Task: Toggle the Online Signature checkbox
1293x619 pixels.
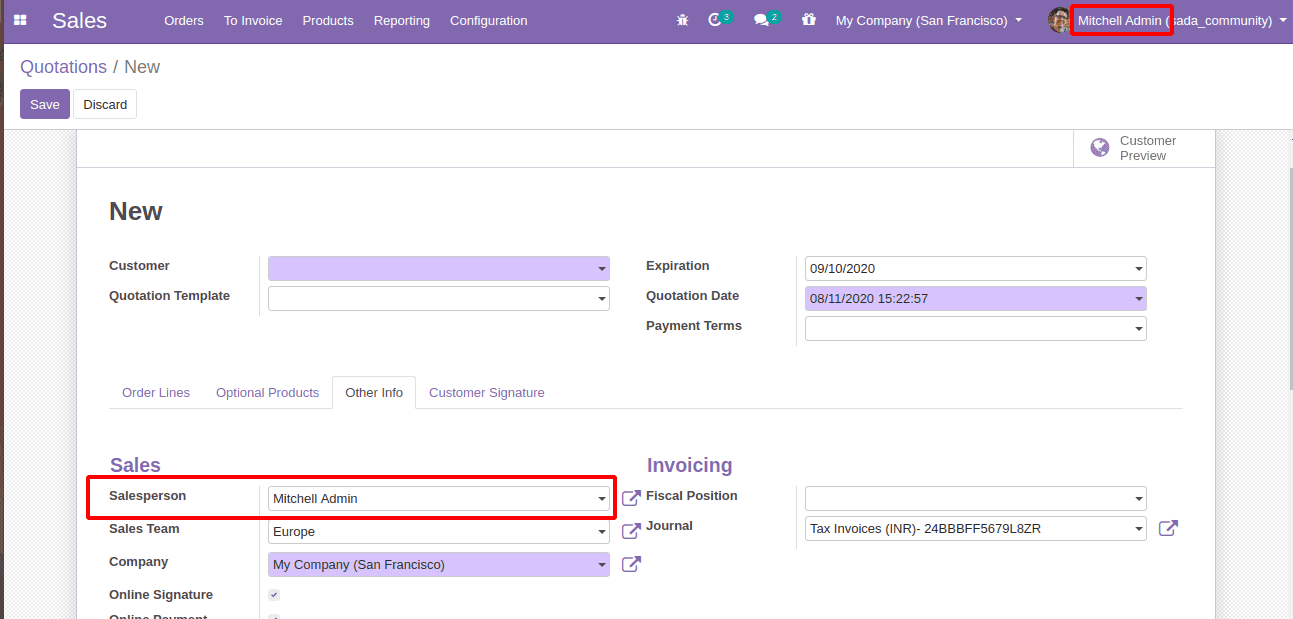Action: (x=274, y=595)
